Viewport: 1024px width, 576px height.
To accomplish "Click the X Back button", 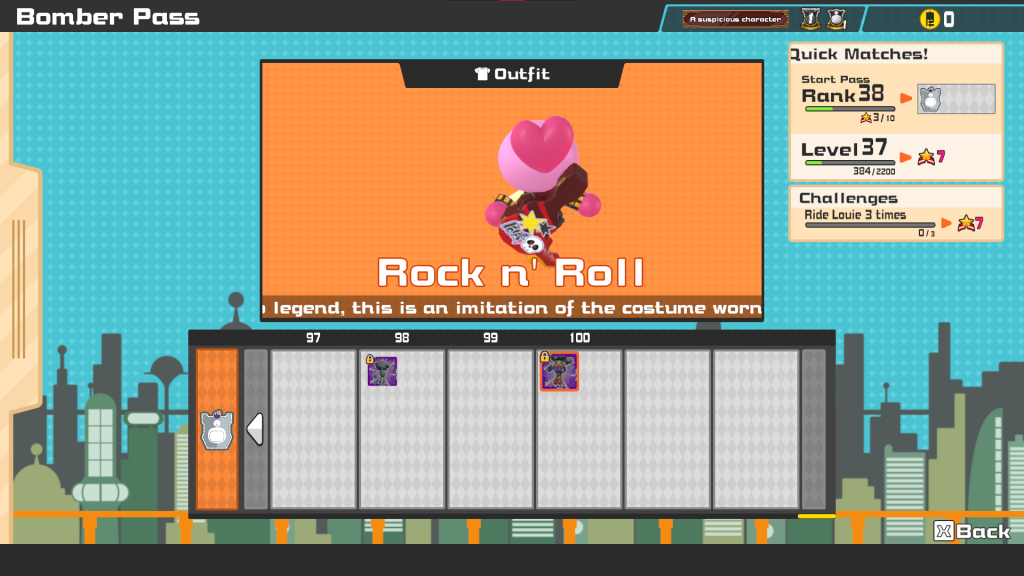I will coord(971,531).
